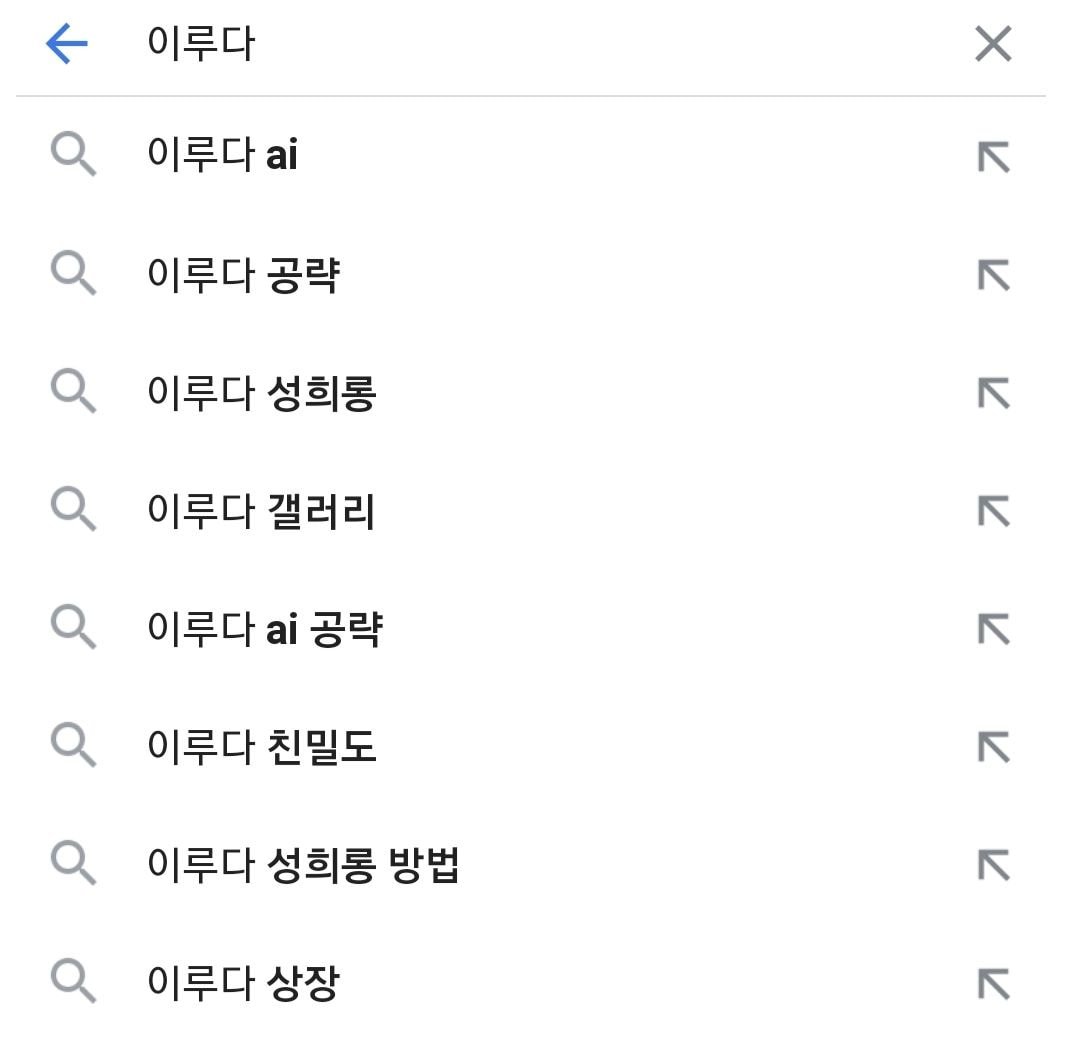The height and width of the screenshot is (1060, 1065).
Task: Choose the '이루다 ai 공략' suggestion
Action: (264, 630)
